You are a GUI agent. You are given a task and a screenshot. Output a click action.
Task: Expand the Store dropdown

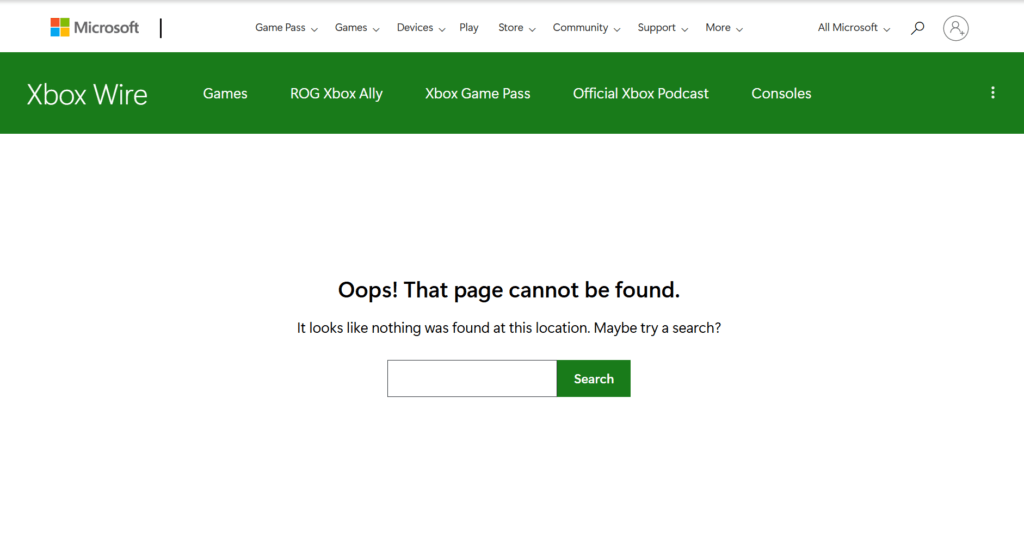click(516, 28)
